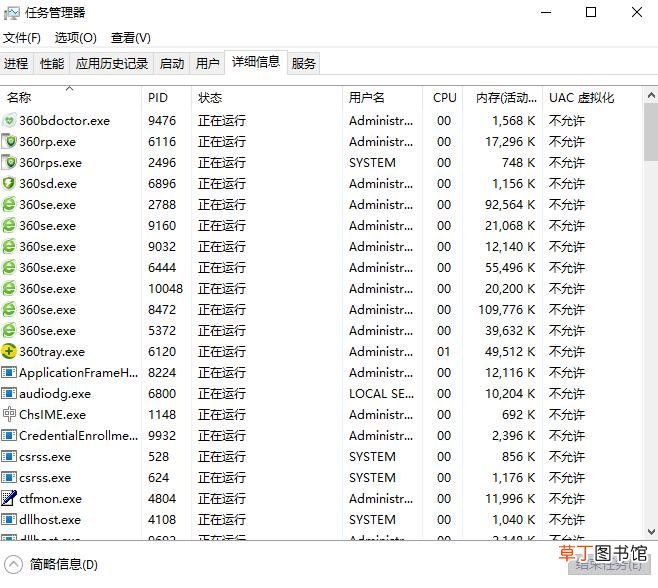Click CPU value 01 for 360tray.exe
658x588 pixels.
coord(444,352)
